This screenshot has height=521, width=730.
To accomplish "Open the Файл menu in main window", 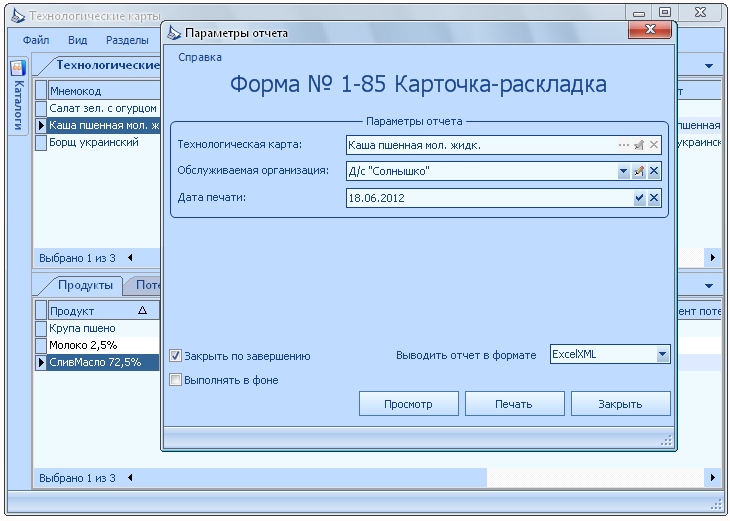I will click(x=36, y=40).
